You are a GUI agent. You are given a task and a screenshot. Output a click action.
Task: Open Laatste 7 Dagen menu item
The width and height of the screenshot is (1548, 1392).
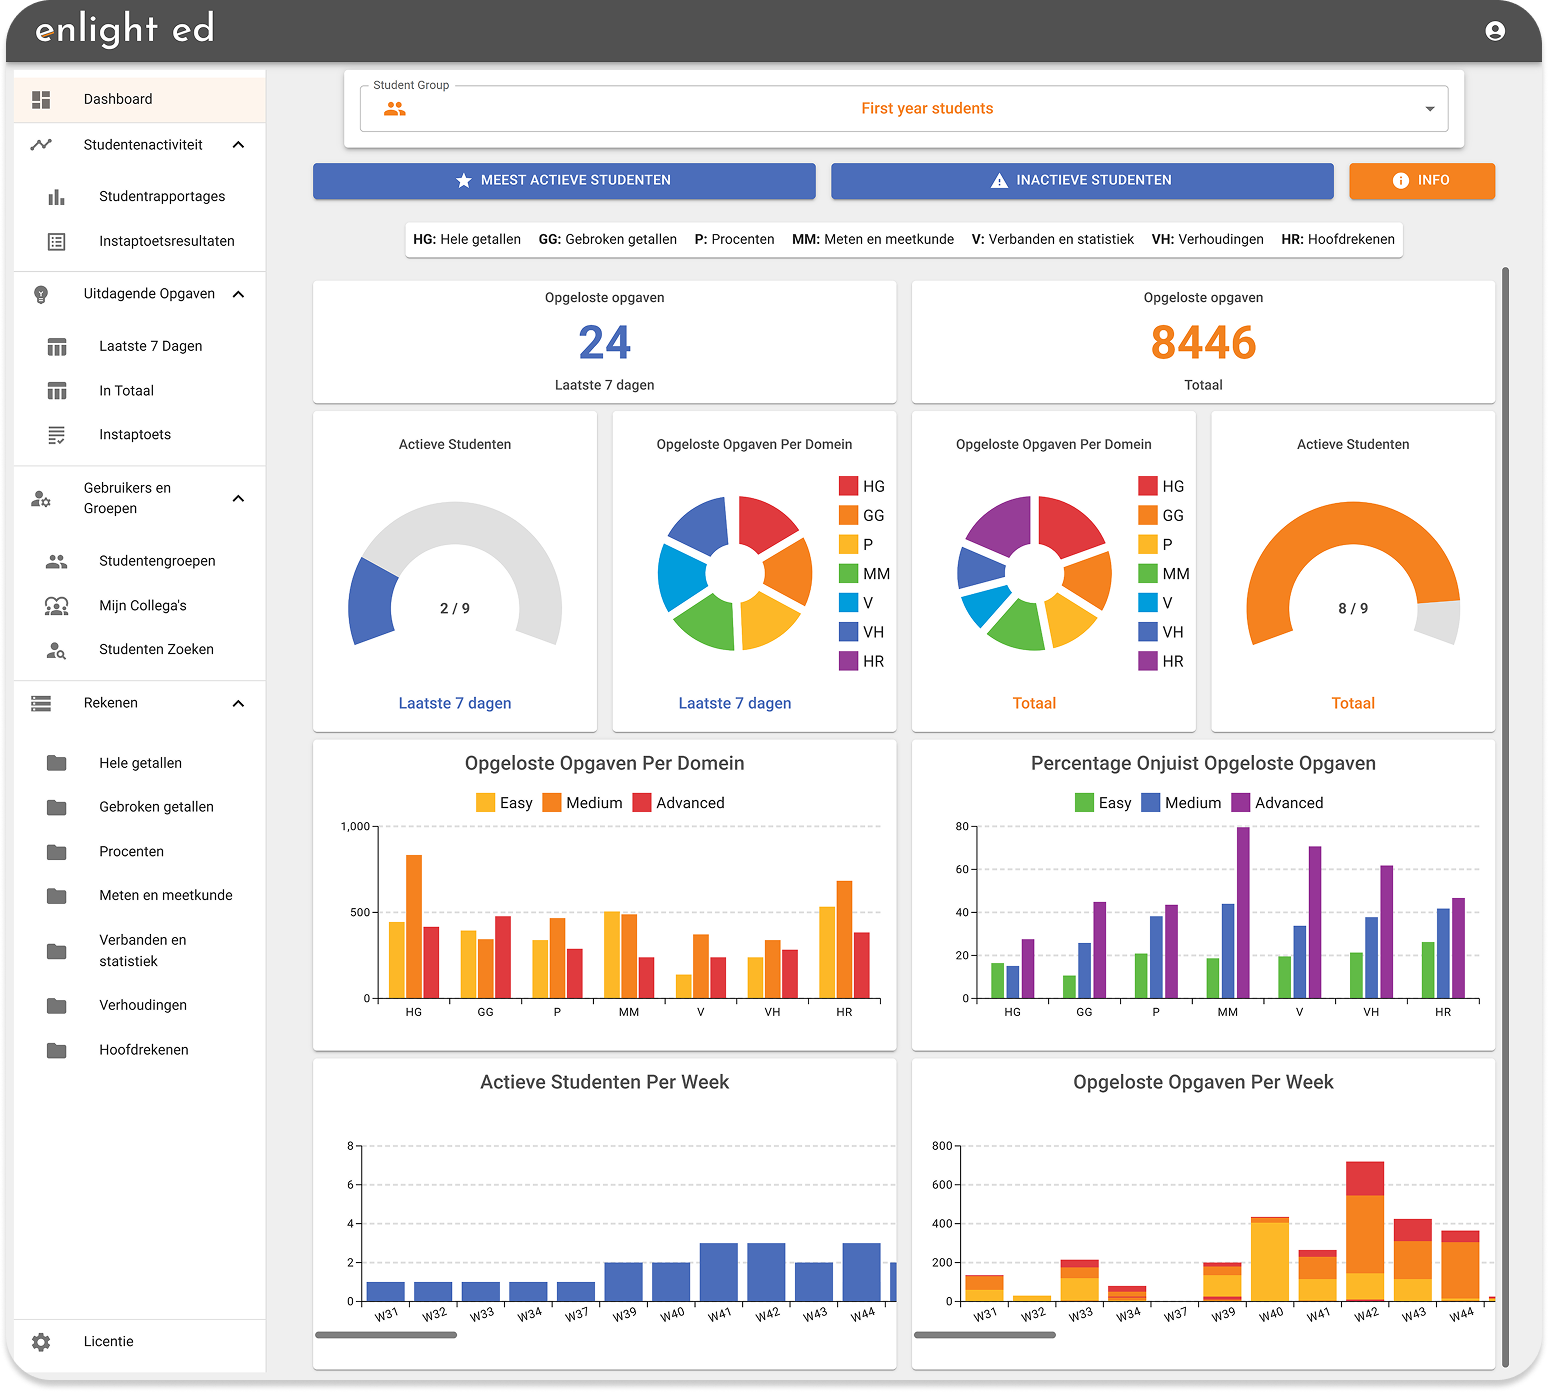[150, 346]
